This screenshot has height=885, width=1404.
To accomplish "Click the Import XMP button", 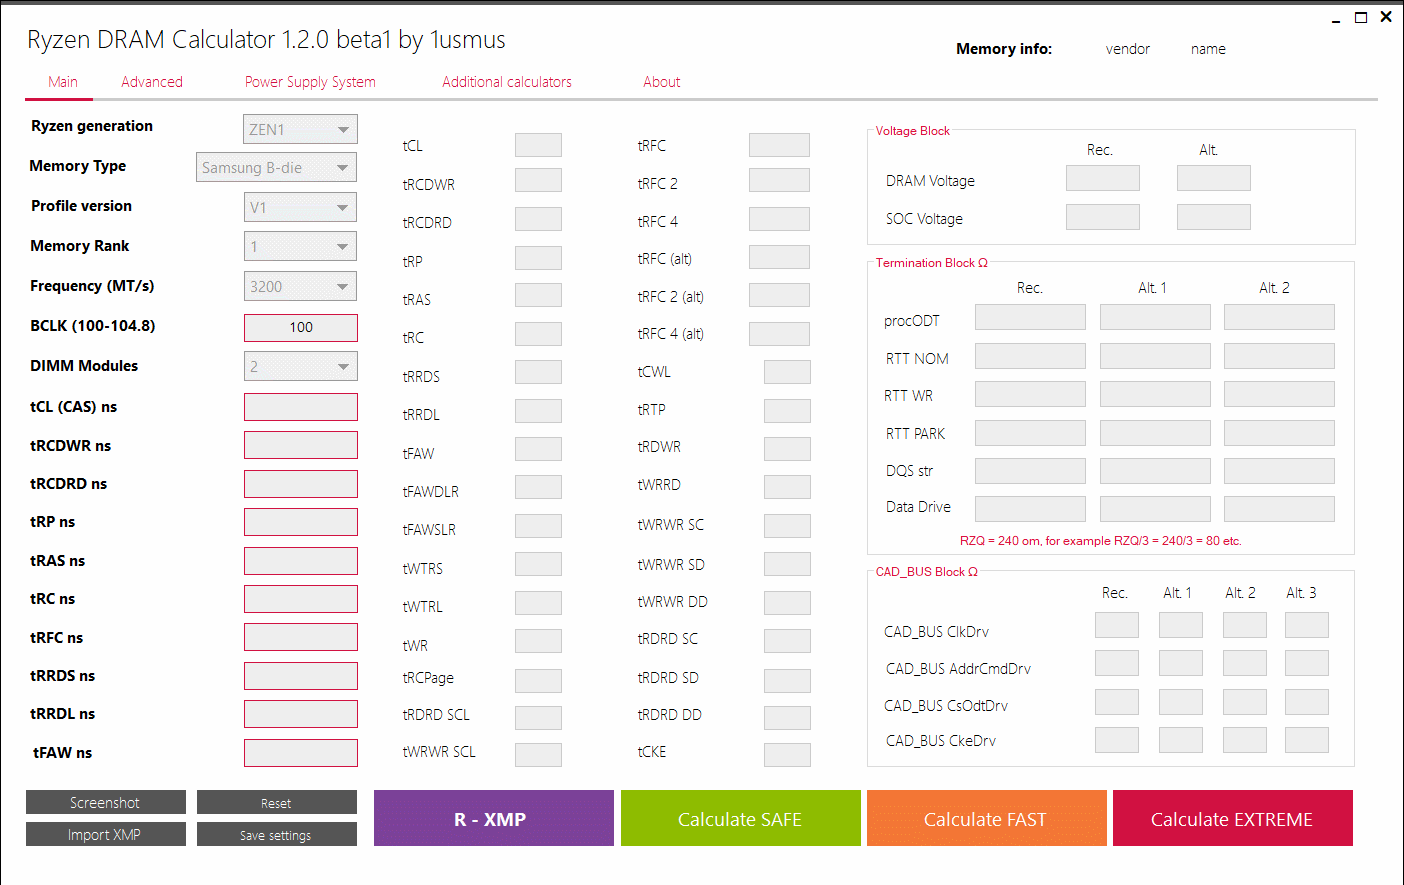I will pos(106,834).
